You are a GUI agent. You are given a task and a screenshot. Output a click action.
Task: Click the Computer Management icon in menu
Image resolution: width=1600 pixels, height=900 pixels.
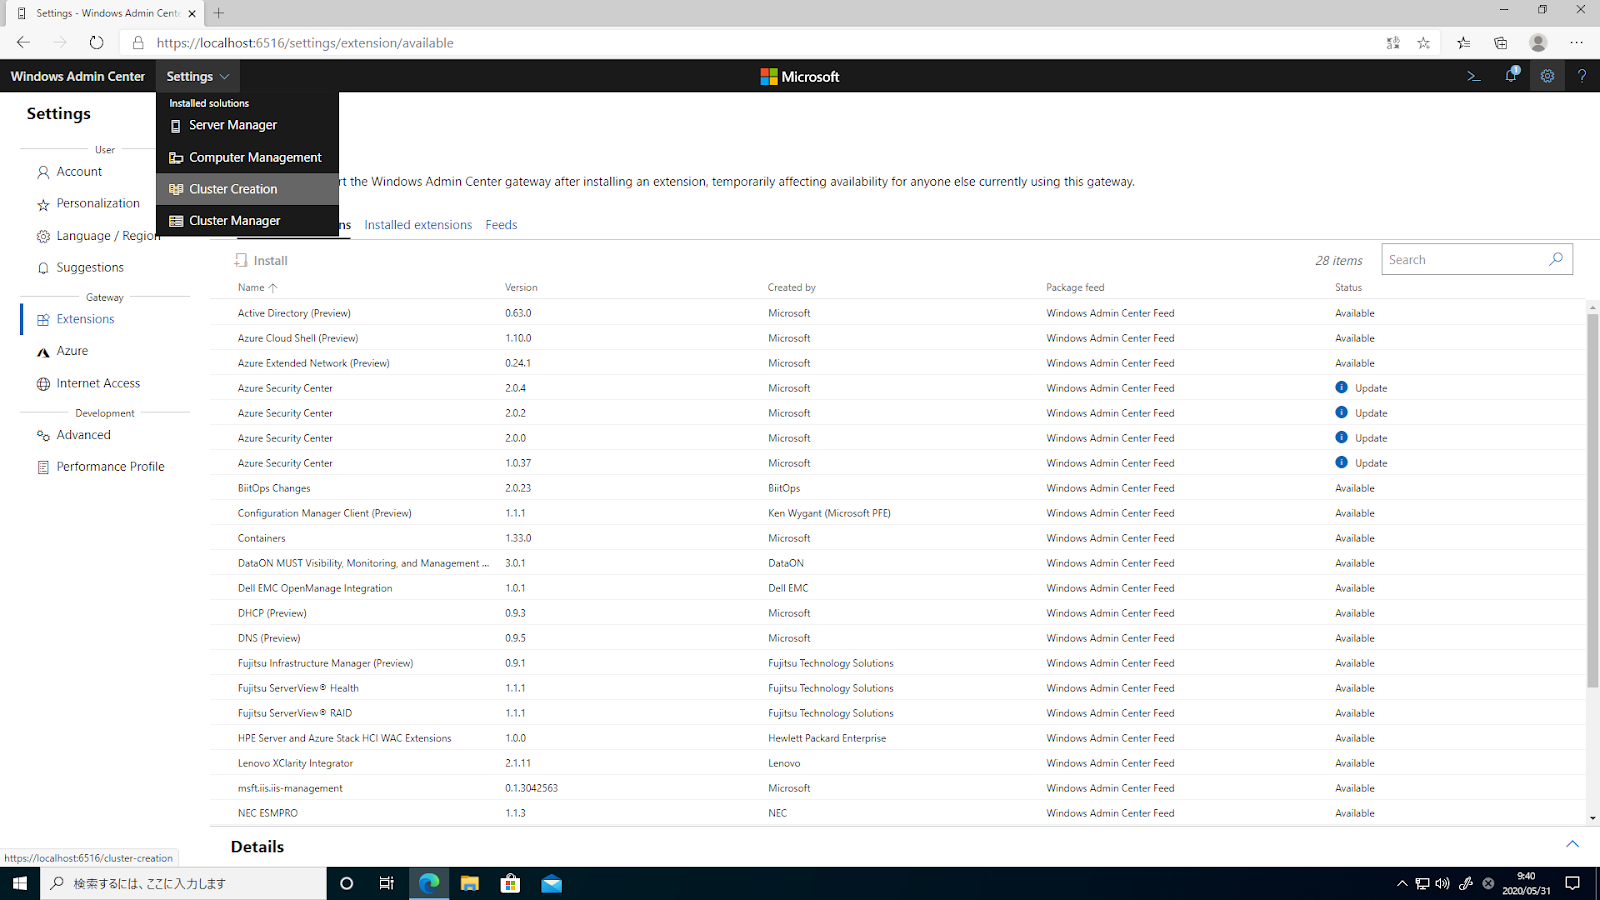176,158
